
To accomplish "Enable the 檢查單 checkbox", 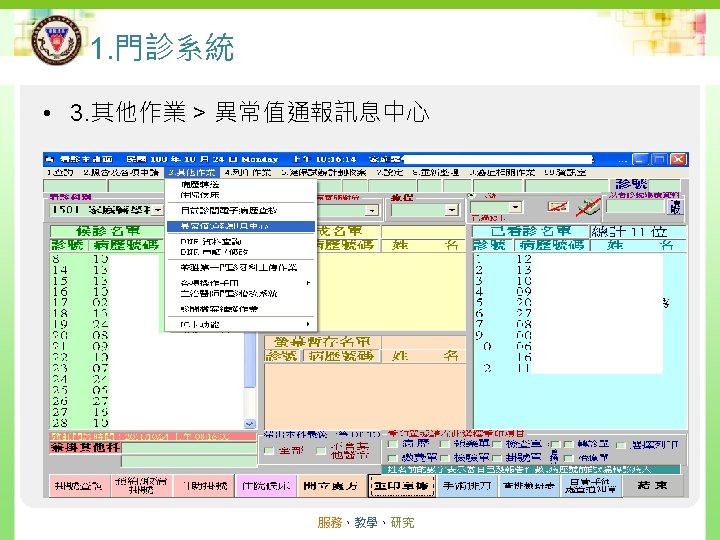I will pos(497,444).
